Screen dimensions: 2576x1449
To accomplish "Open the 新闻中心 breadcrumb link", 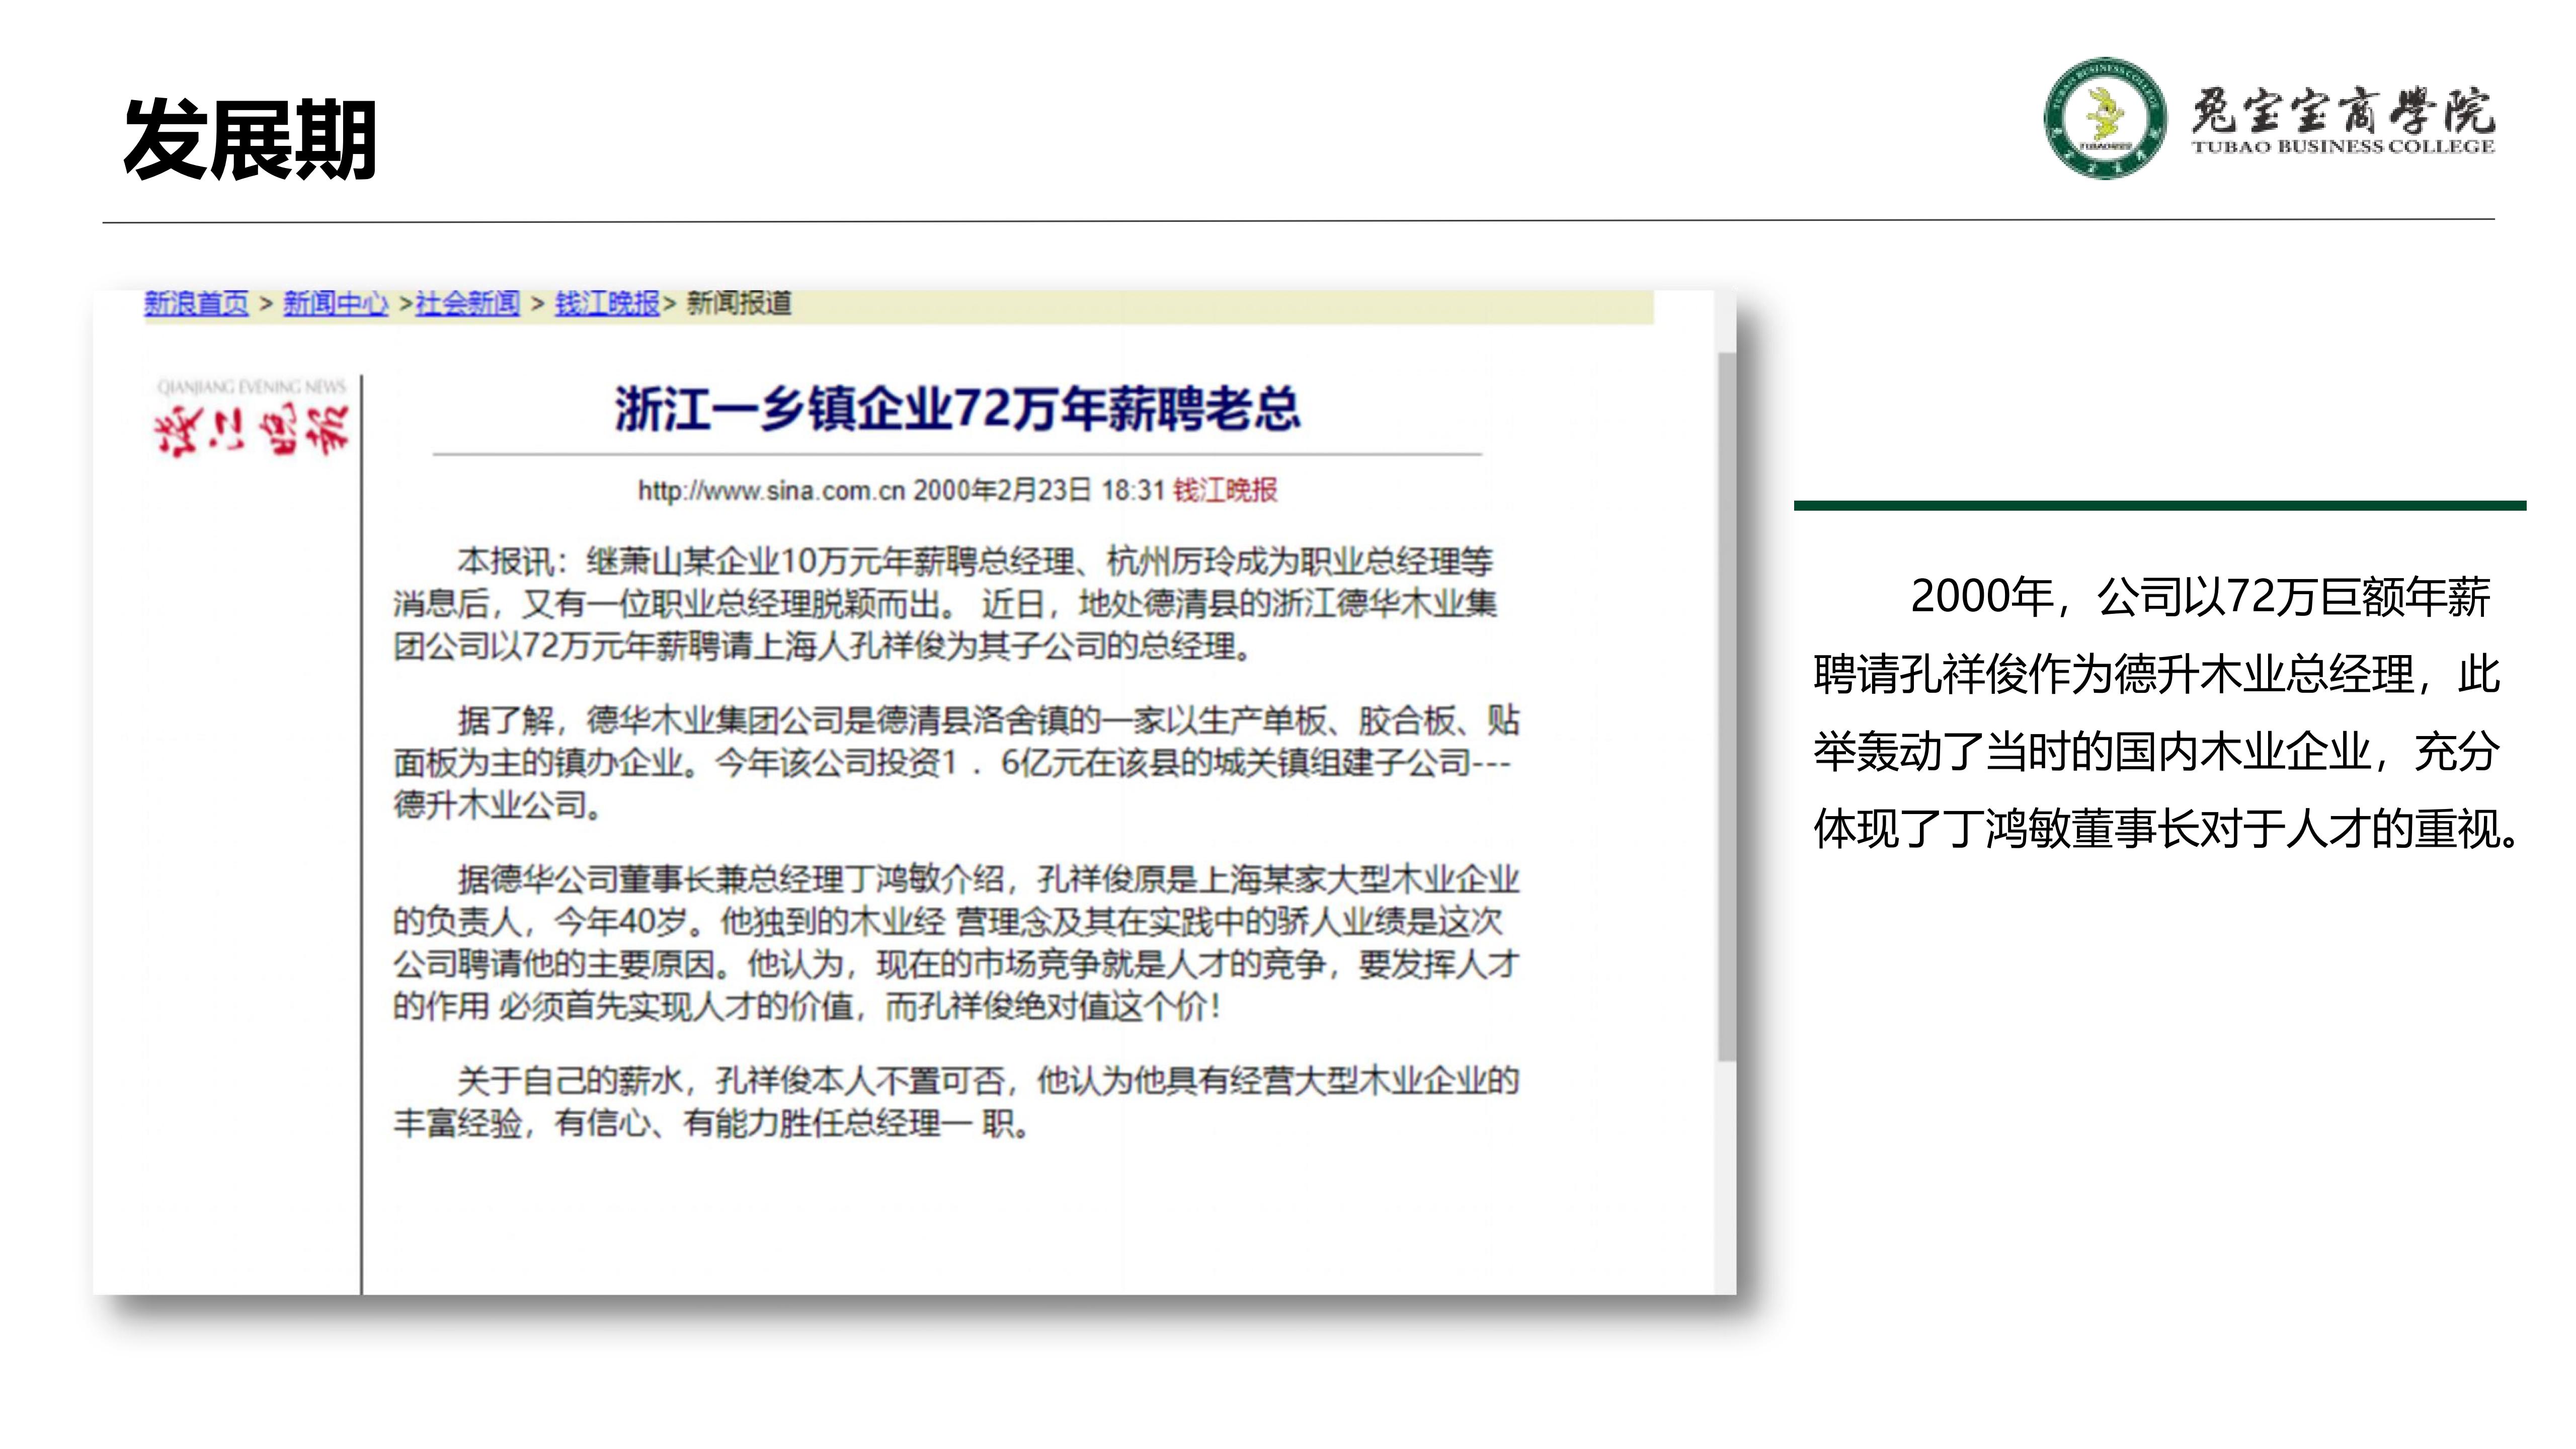I will [x=335, y=303].
